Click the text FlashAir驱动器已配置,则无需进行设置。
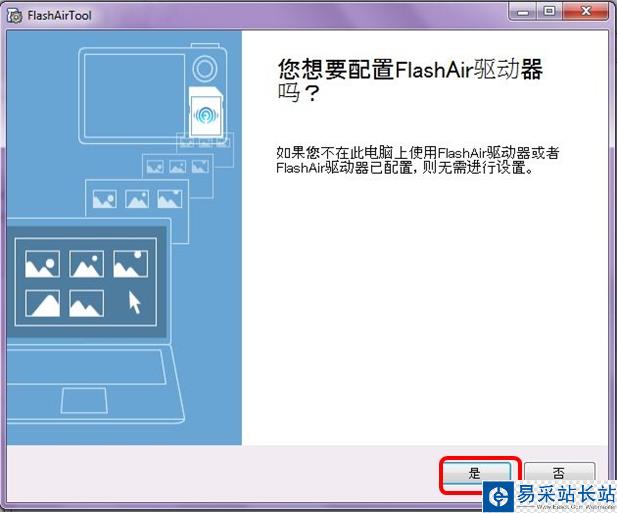 (405, 168)
